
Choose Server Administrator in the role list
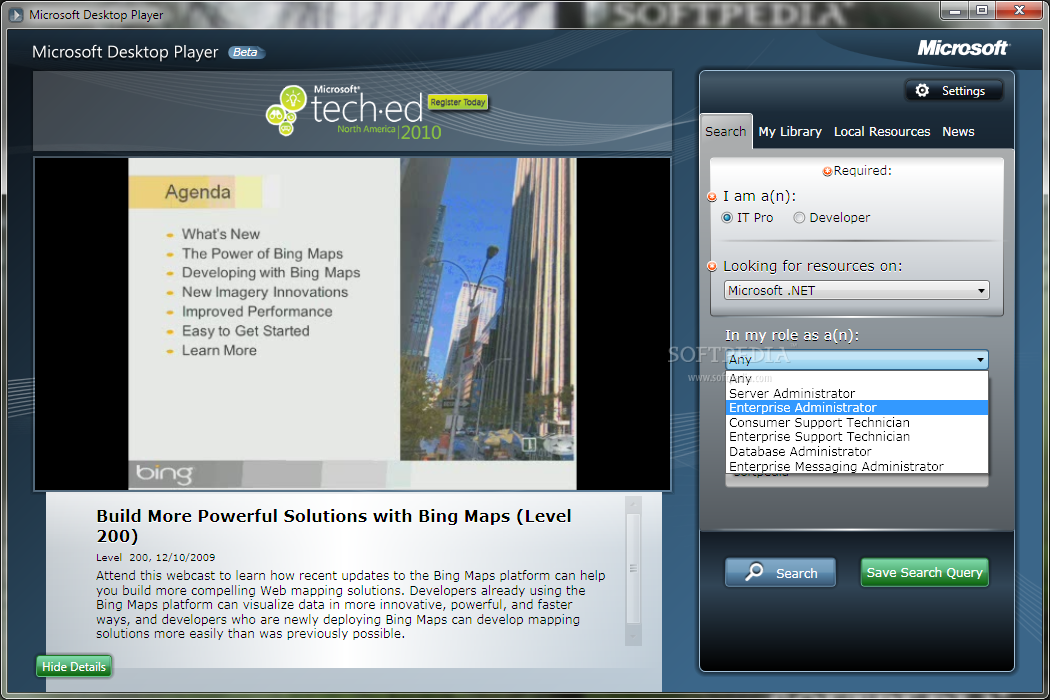pyautogui.click(x=856, y=393)
